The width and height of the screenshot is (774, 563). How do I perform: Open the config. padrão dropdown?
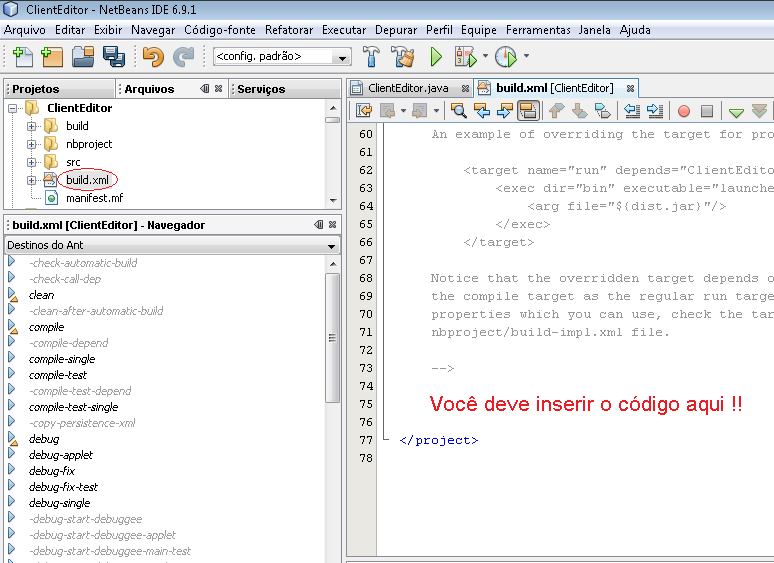click(x=342, y=57)
